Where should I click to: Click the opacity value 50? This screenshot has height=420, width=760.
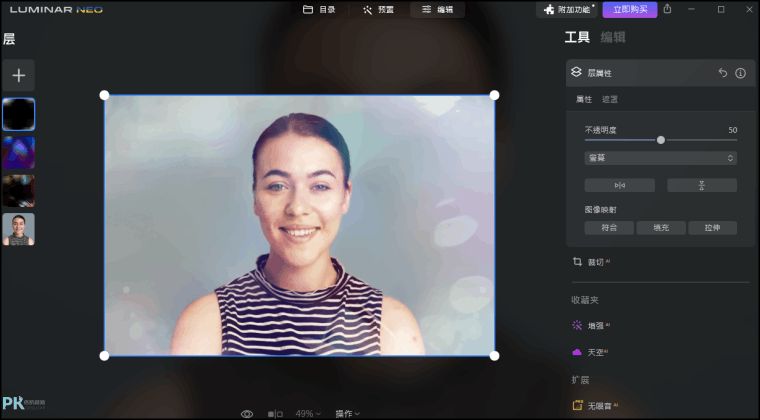[x=732, y=130]
